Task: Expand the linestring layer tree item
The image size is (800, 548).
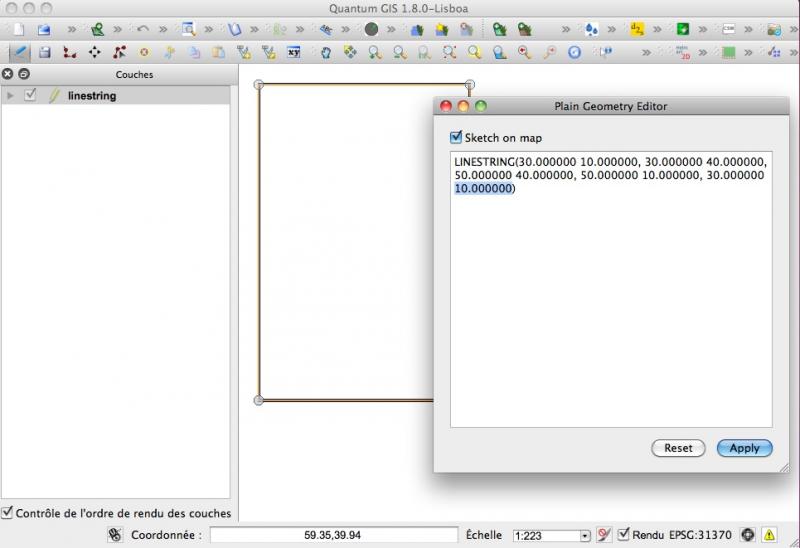Action: pyautogui.click(x=11, y=96)
